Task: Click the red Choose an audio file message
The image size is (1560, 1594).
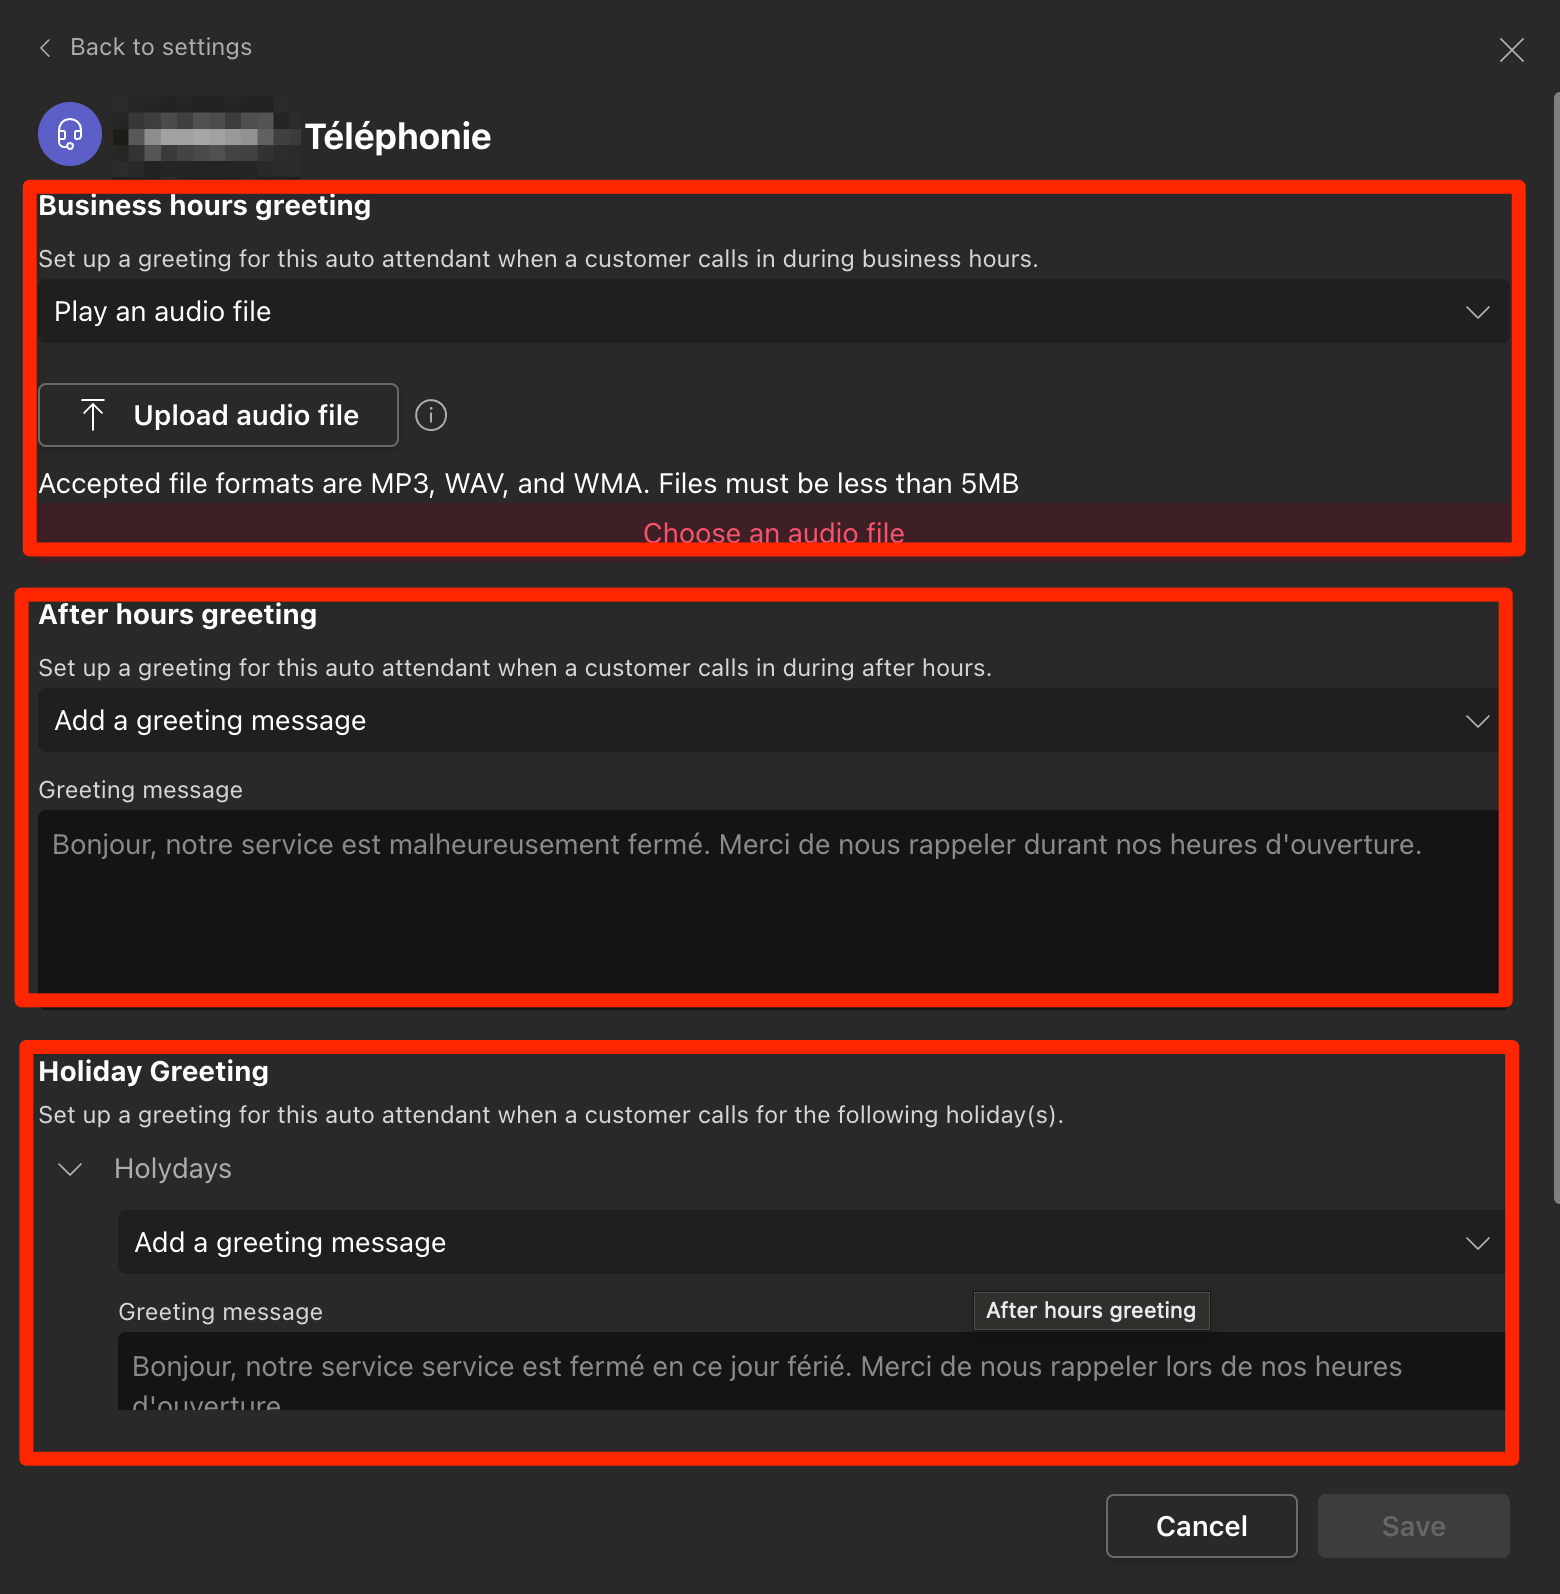Action: coord(773,533)
